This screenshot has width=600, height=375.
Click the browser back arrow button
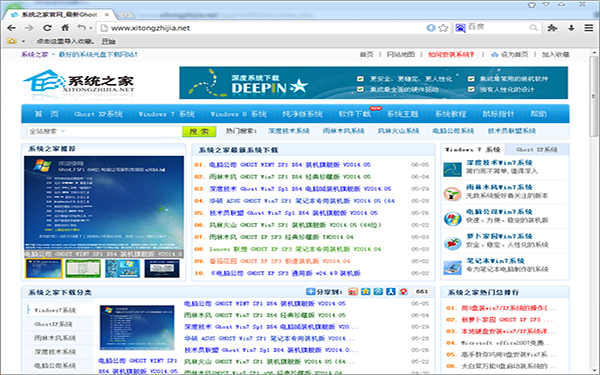[x=11, y=28]
